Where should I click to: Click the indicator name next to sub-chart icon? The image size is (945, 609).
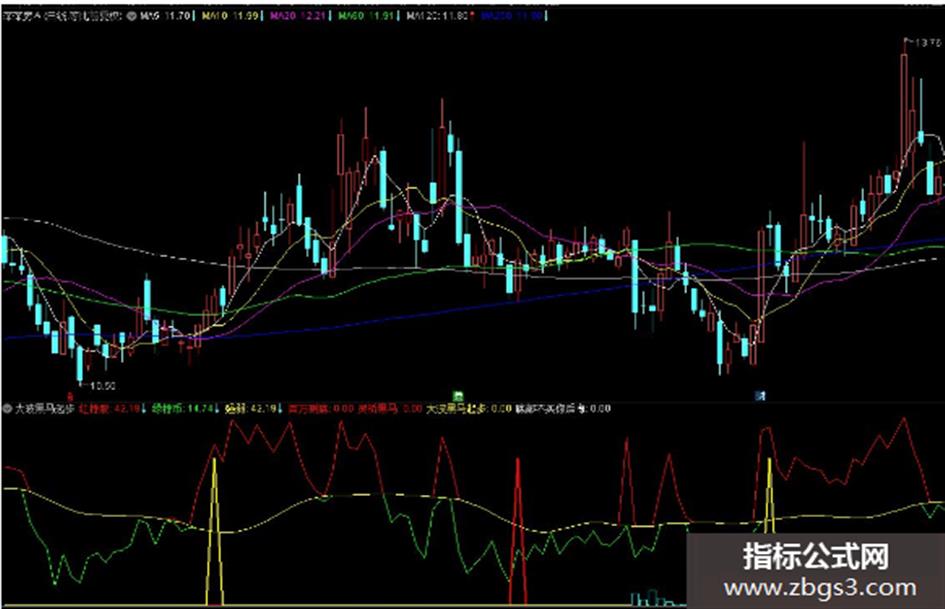pos(44,408)
